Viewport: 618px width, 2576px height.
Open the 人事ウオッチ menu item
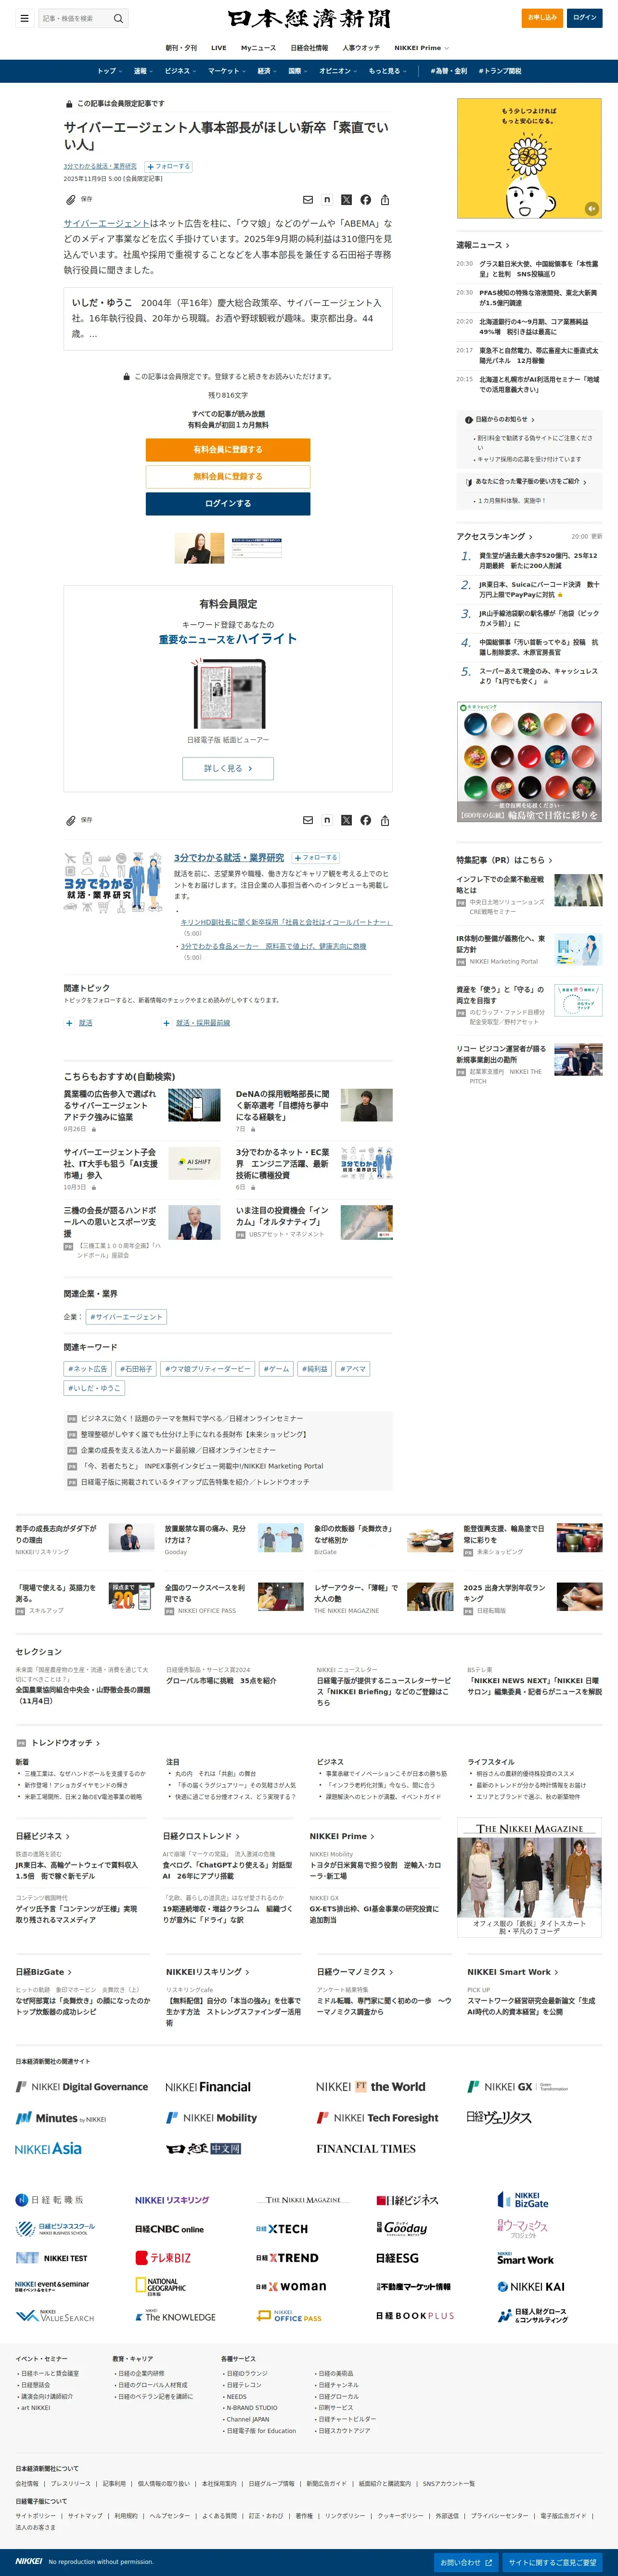[x=361, y=48]
